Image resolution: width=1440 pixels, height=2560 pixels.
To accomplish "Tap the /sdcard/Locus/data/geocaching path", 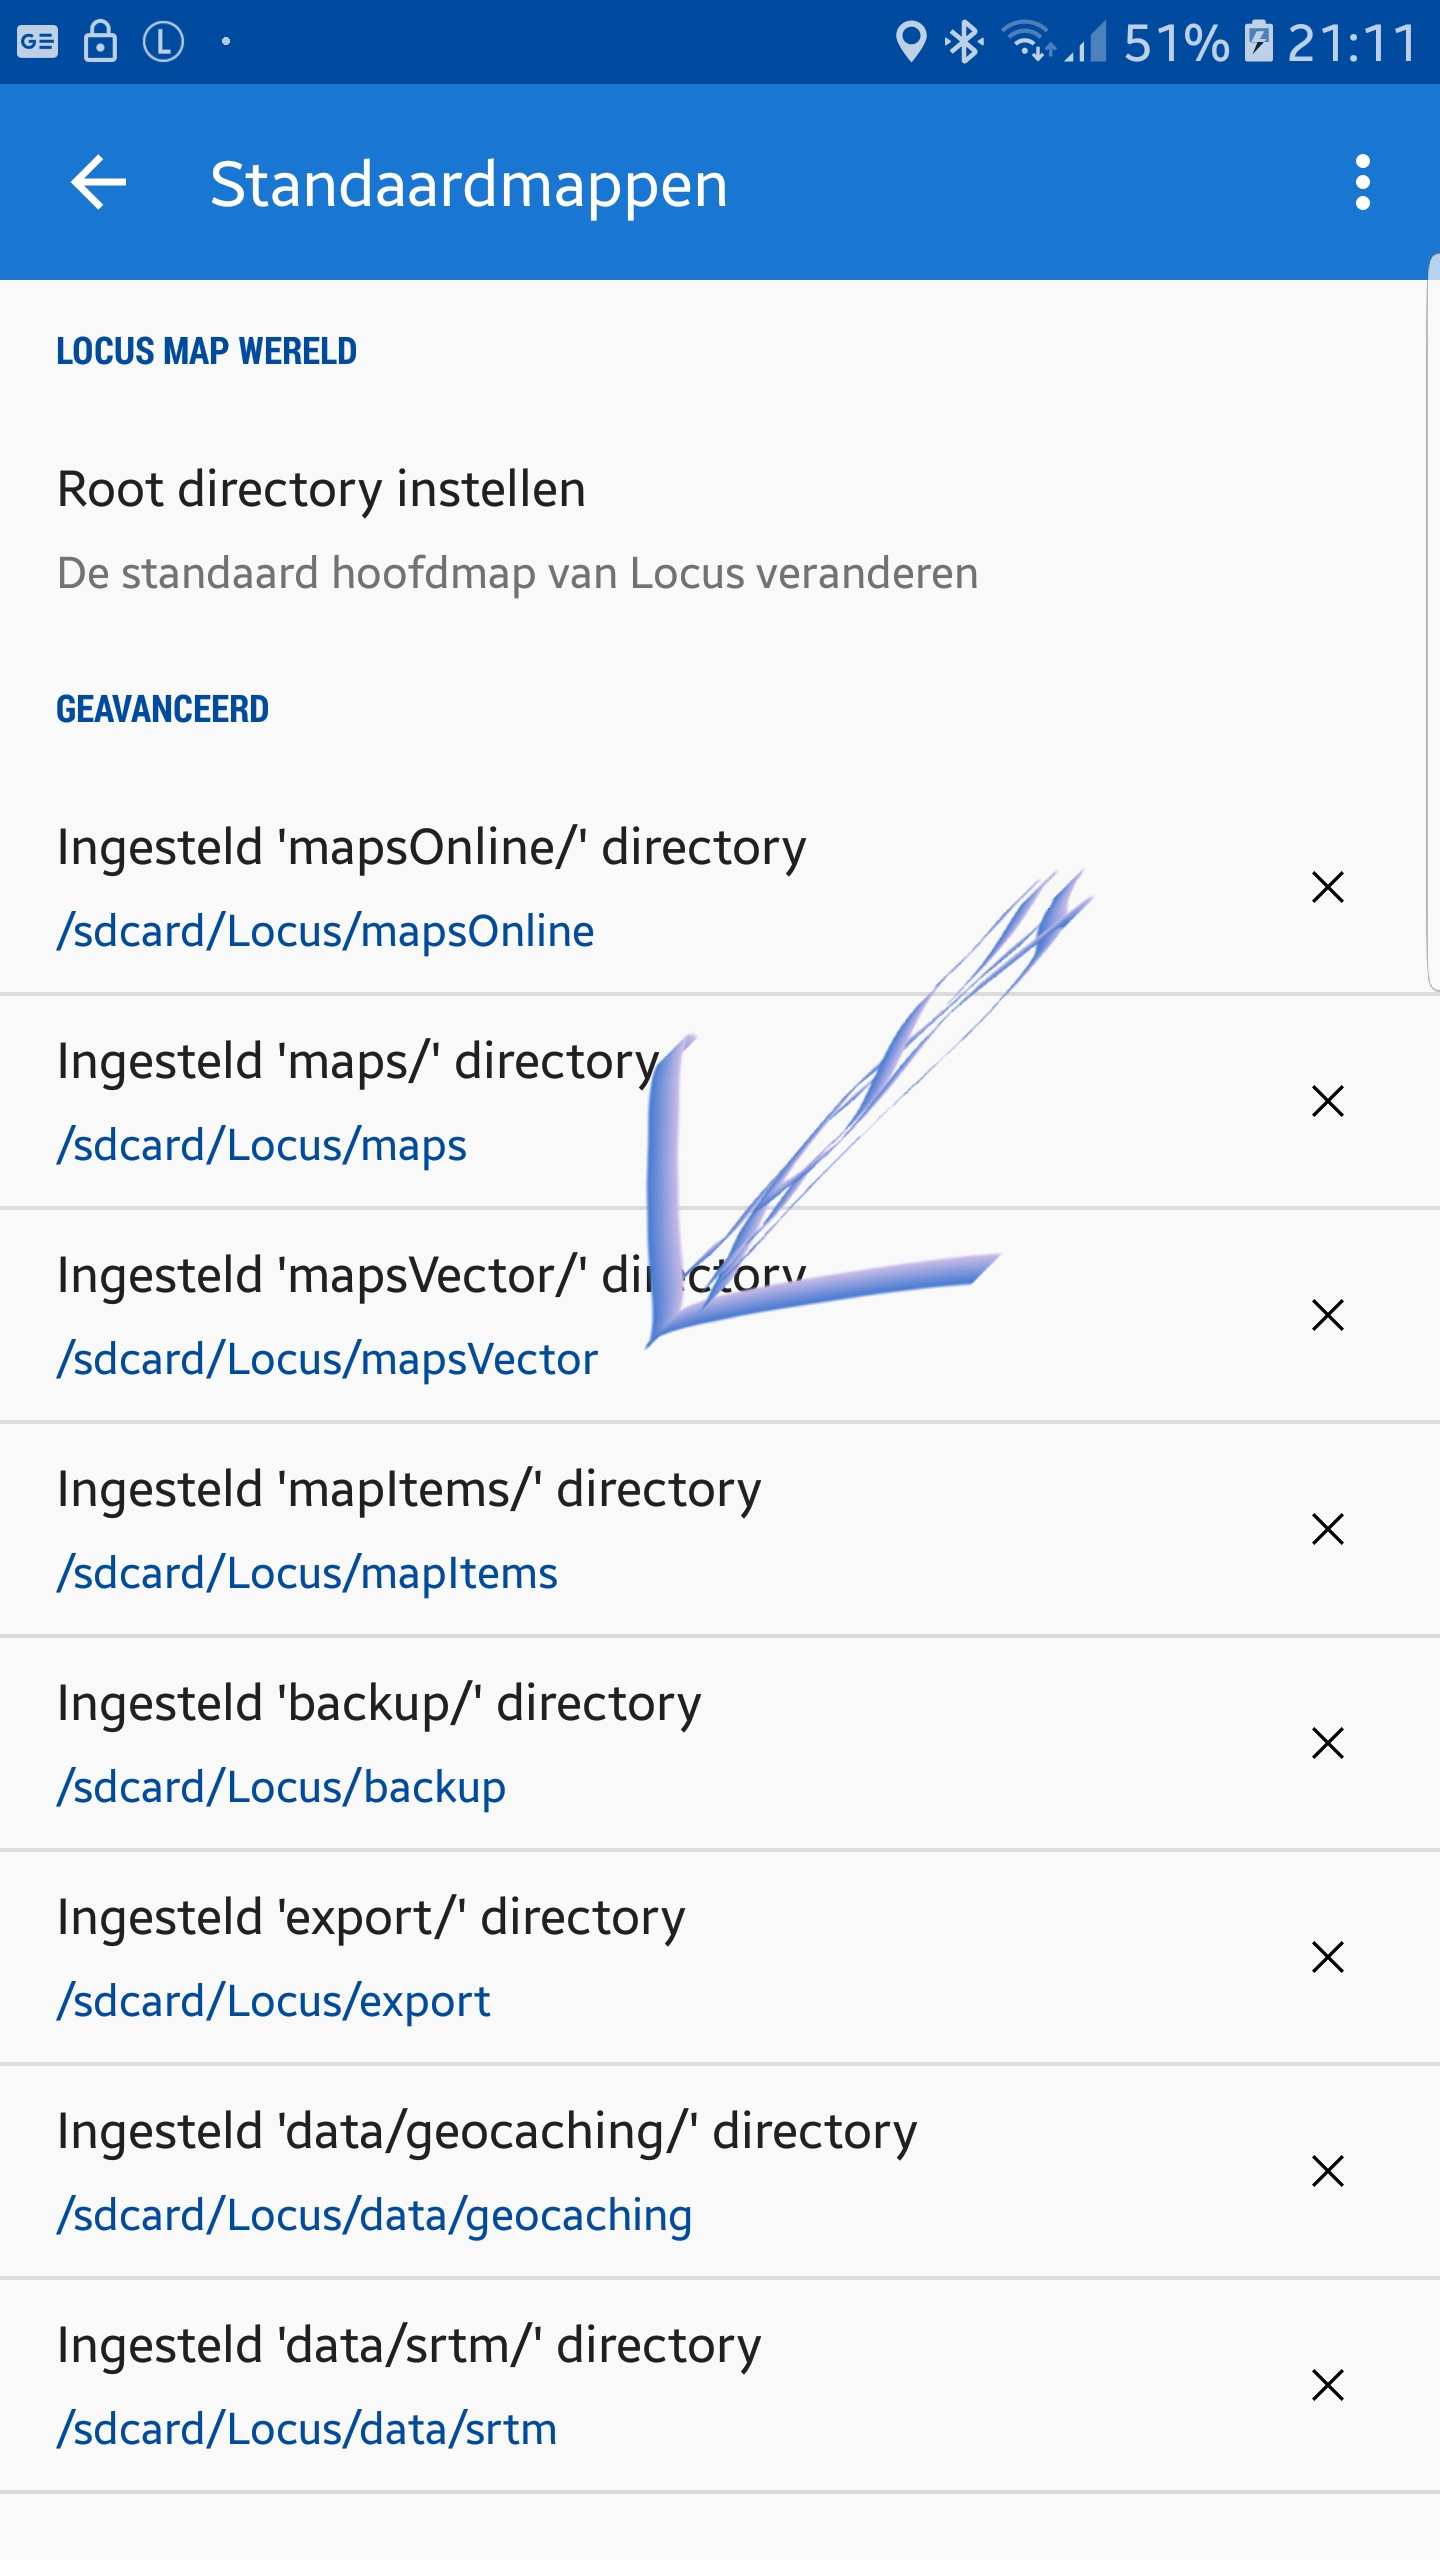I will (x=374, y=2215).
